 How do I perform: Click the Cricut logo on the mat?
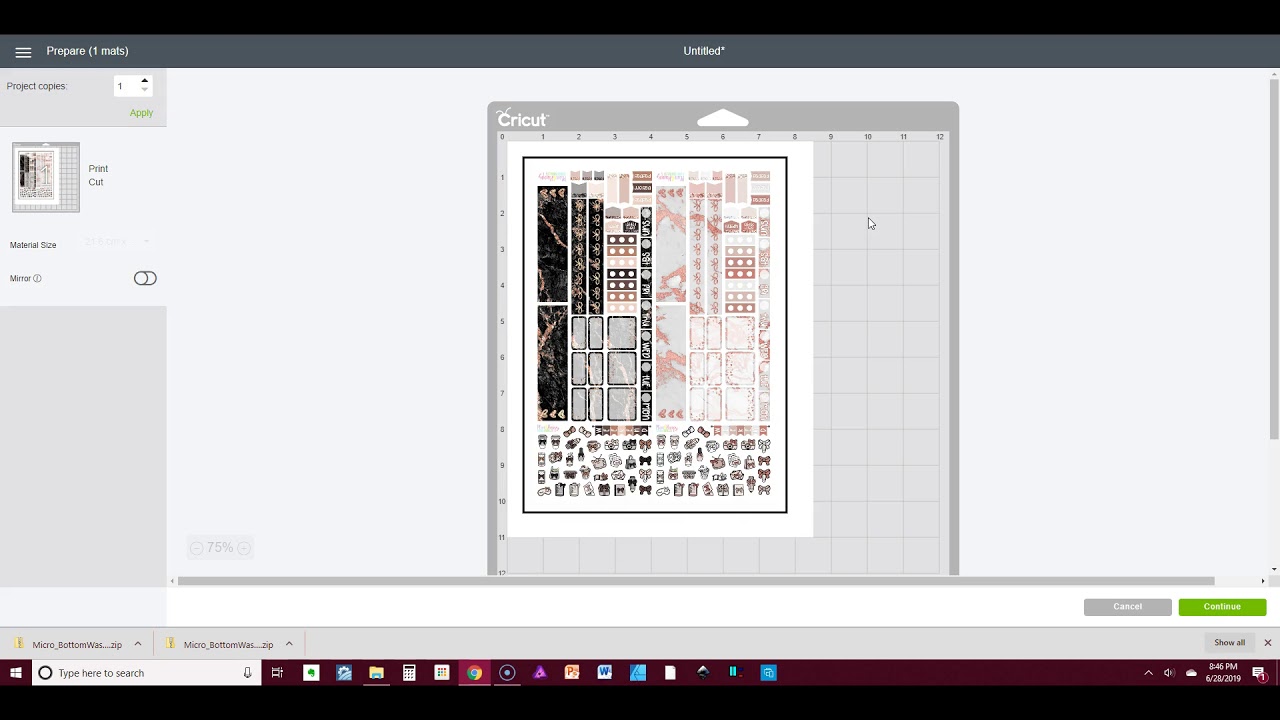tap(521, 118)
